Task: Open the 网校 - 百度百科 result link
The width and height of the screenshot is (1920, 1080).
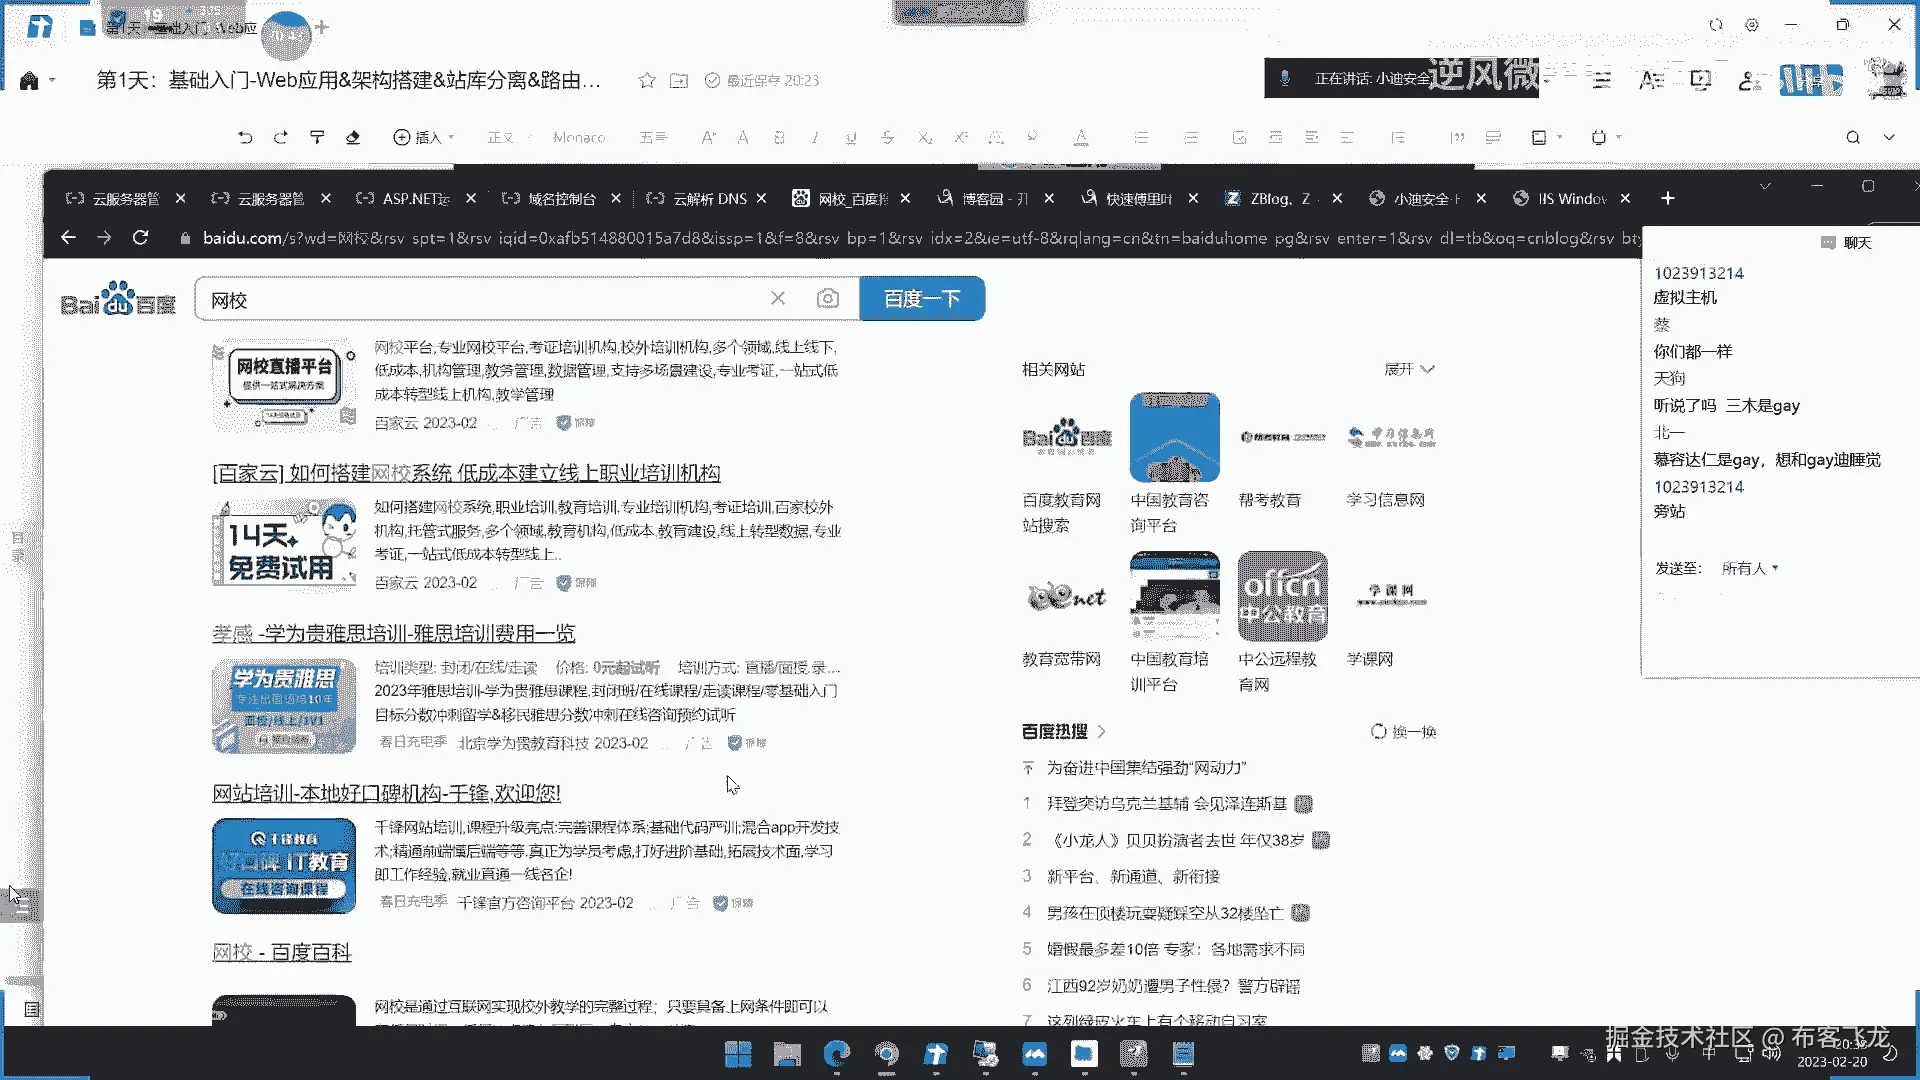Action: (x=282, y=952)
